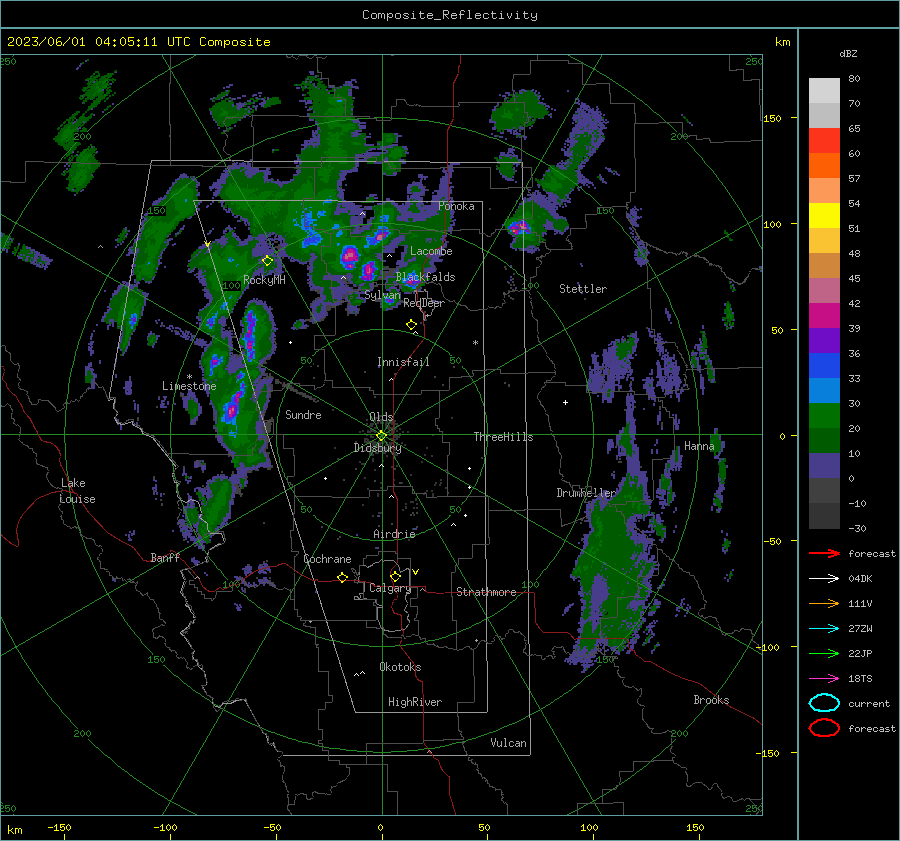Click the red 60 dBZ color swatch

point(824,140)
